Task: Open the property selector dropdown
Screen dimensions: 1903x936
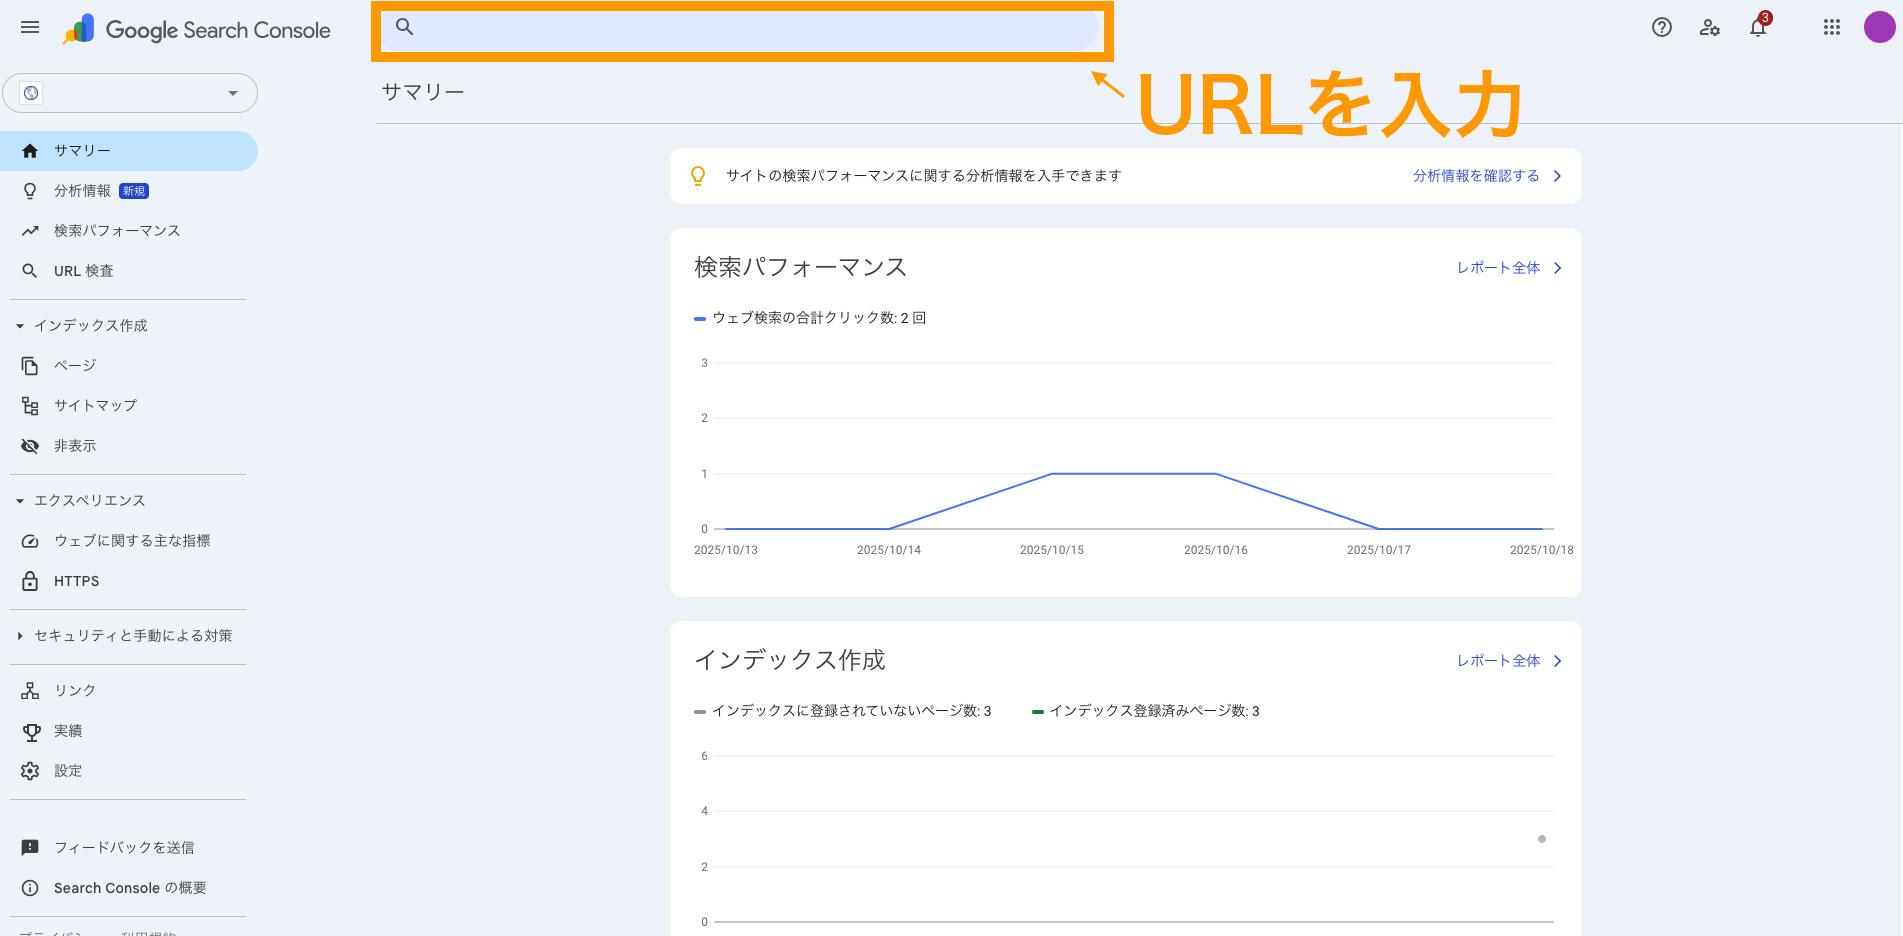Action: pyautogui.click(x=130, y=93)
